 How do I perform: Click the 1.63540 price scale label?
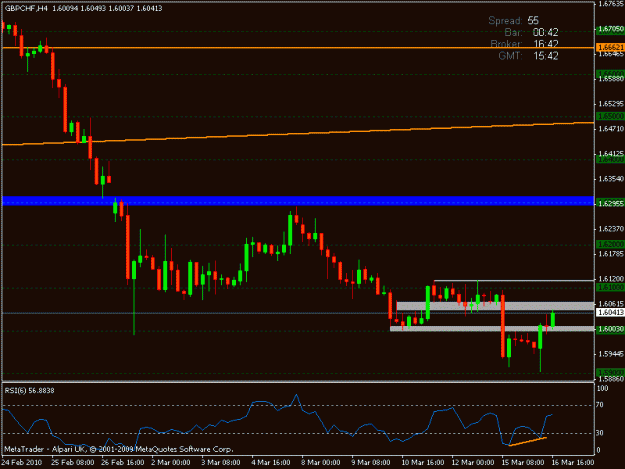[611, 179]
